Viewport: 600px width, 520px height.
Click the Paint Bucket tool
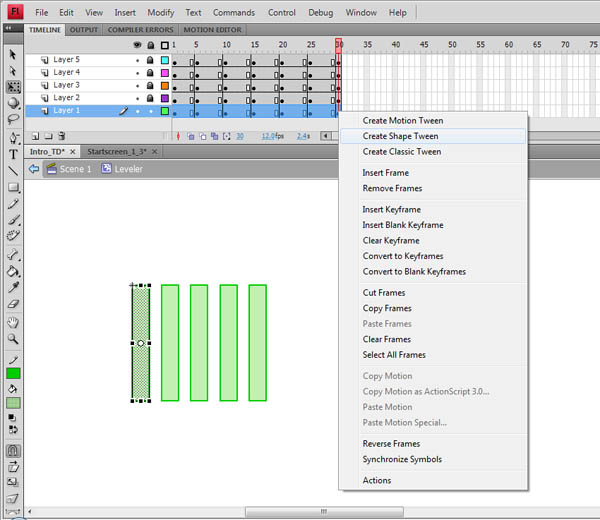(13, 271)
